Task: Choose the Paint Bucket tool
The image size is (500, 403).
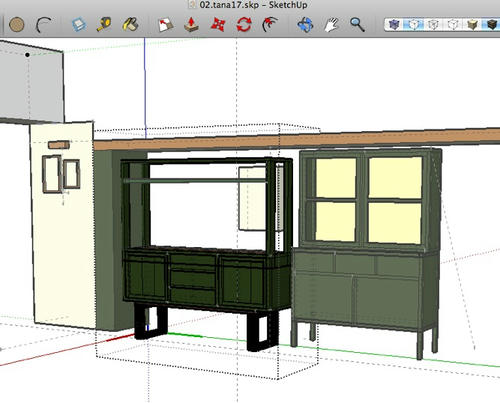Action: point(130,25)
